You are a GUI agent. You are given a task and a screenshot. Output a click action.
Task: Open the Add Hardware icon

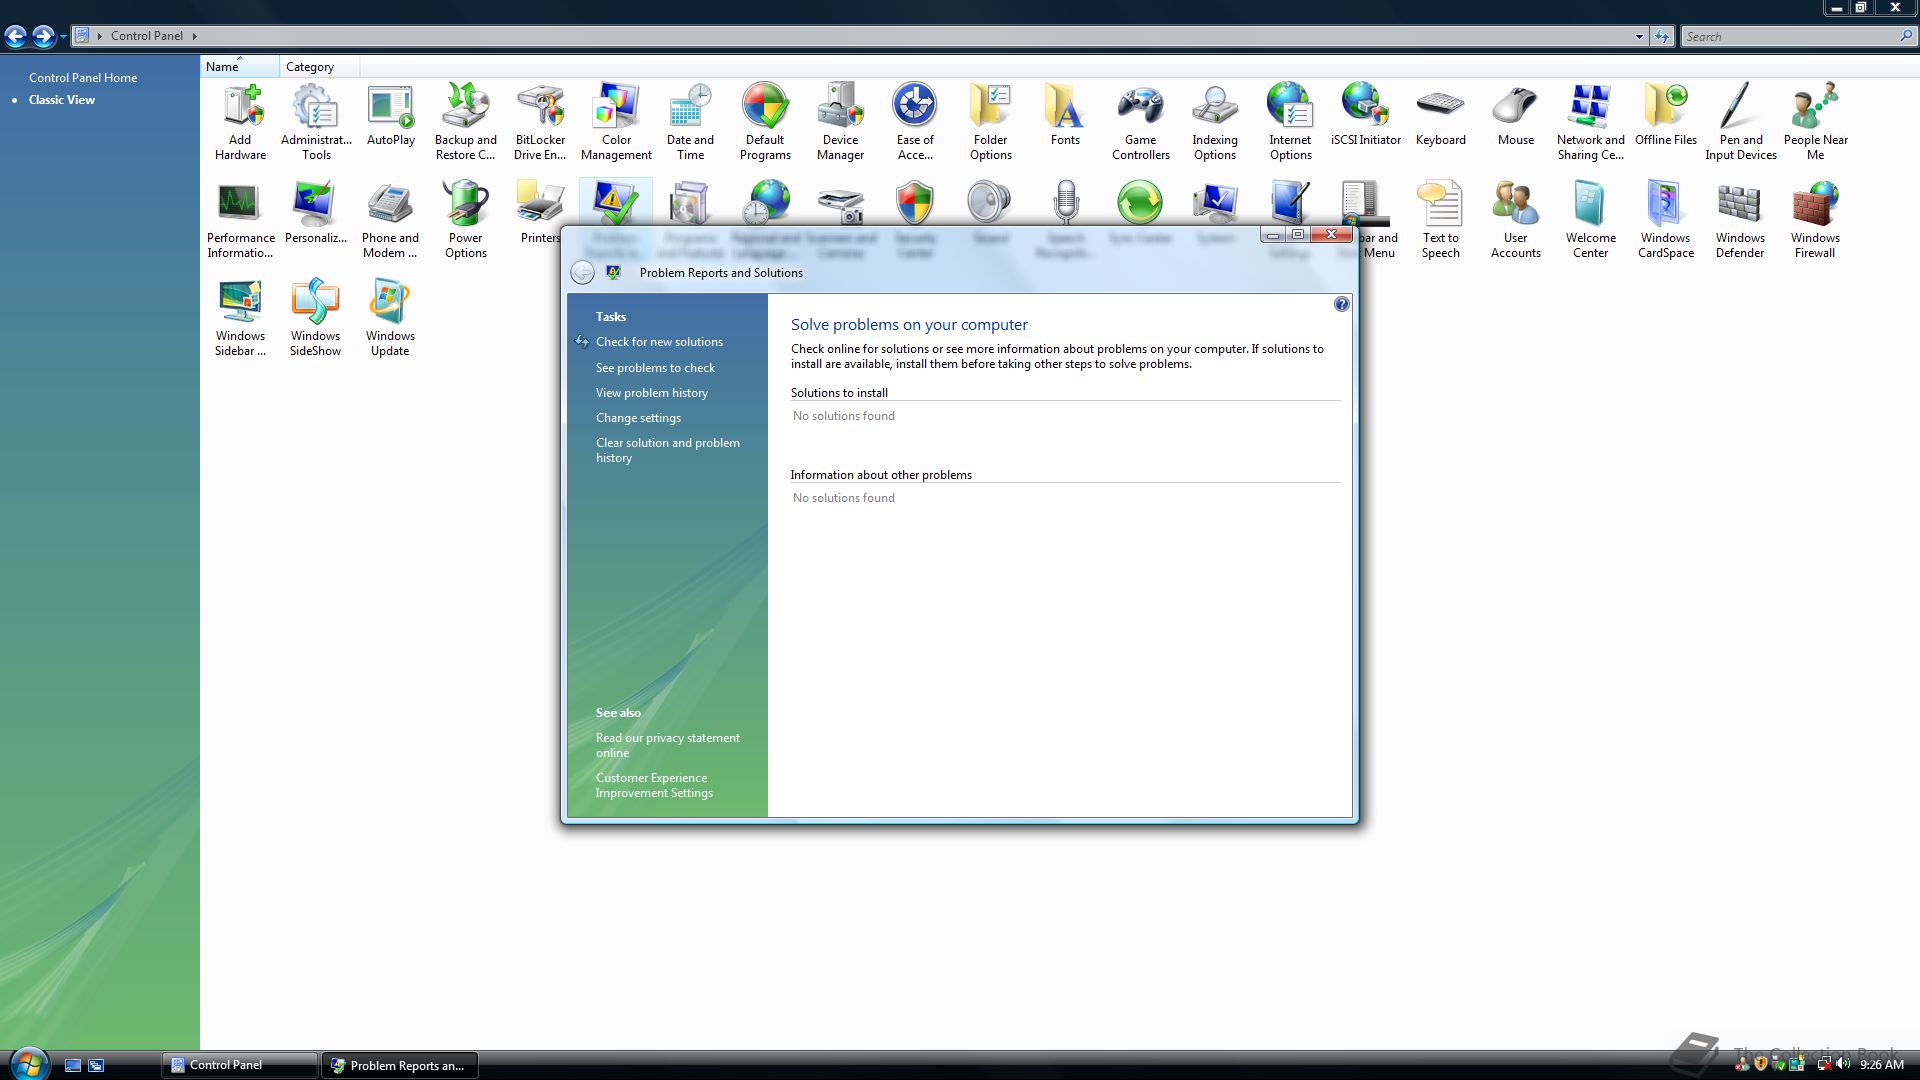240,121
